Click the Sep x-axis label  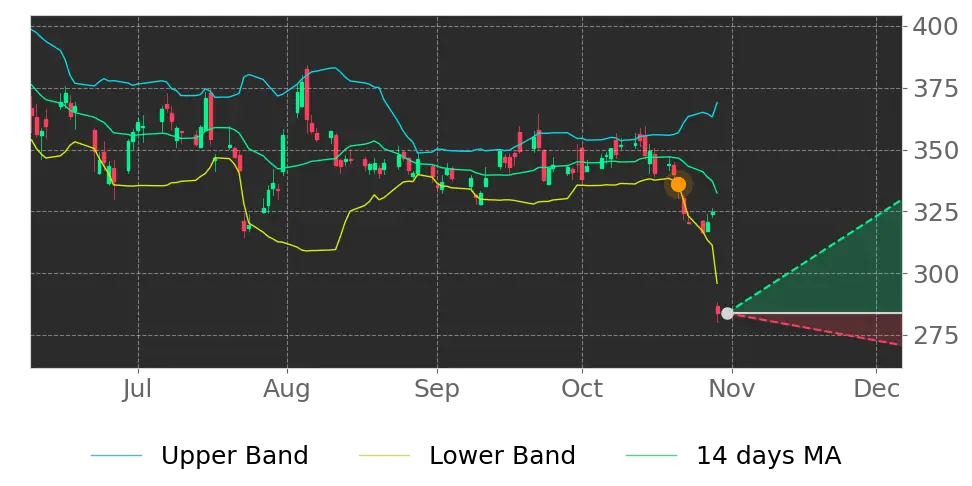pyautogui.click(x=437, y=389)
